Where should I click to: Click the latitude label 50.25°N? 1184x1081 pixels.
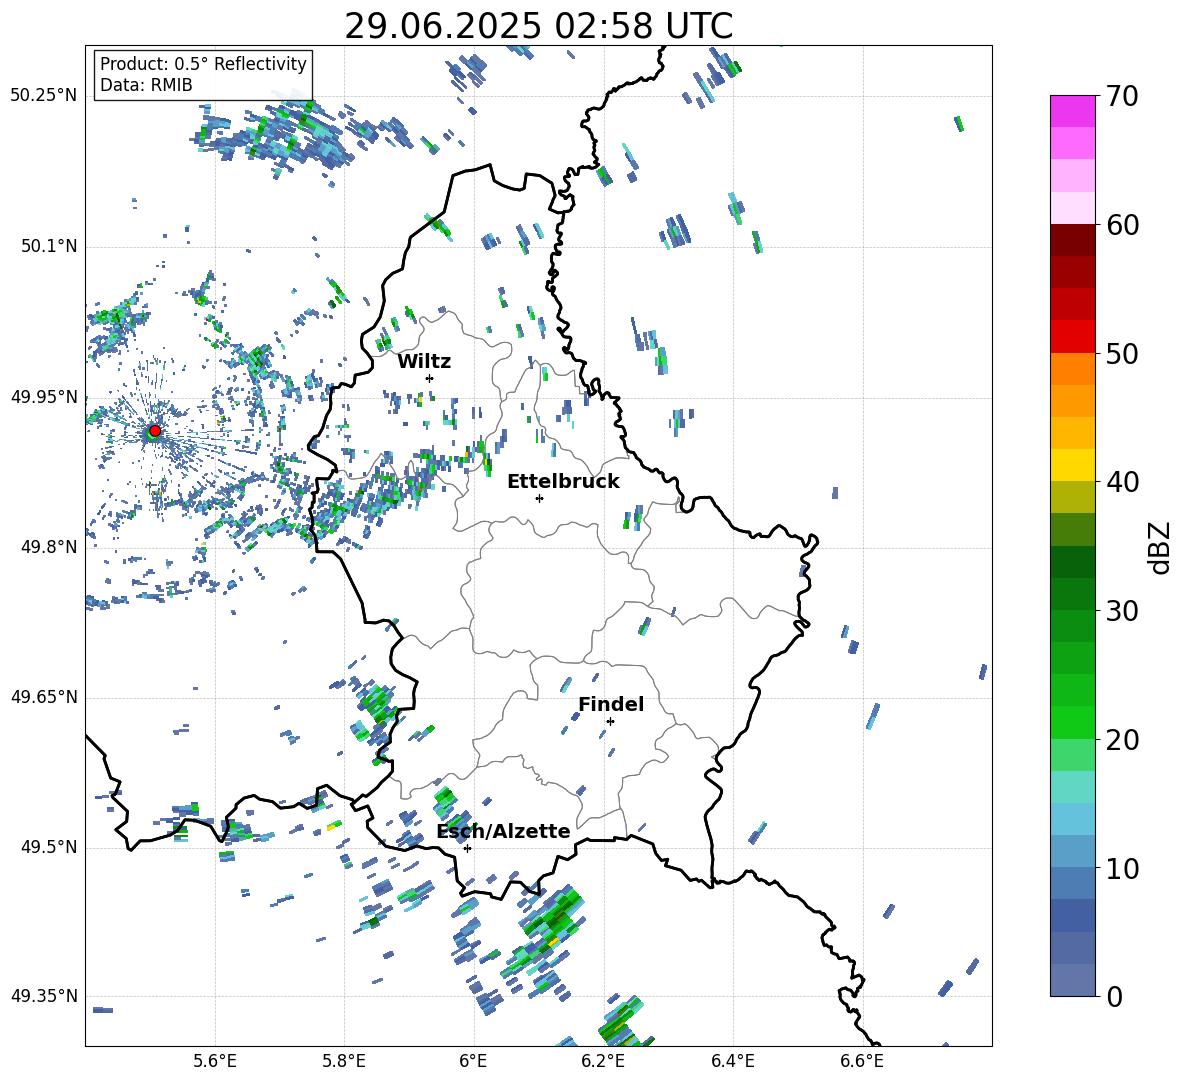pos(44,96)
